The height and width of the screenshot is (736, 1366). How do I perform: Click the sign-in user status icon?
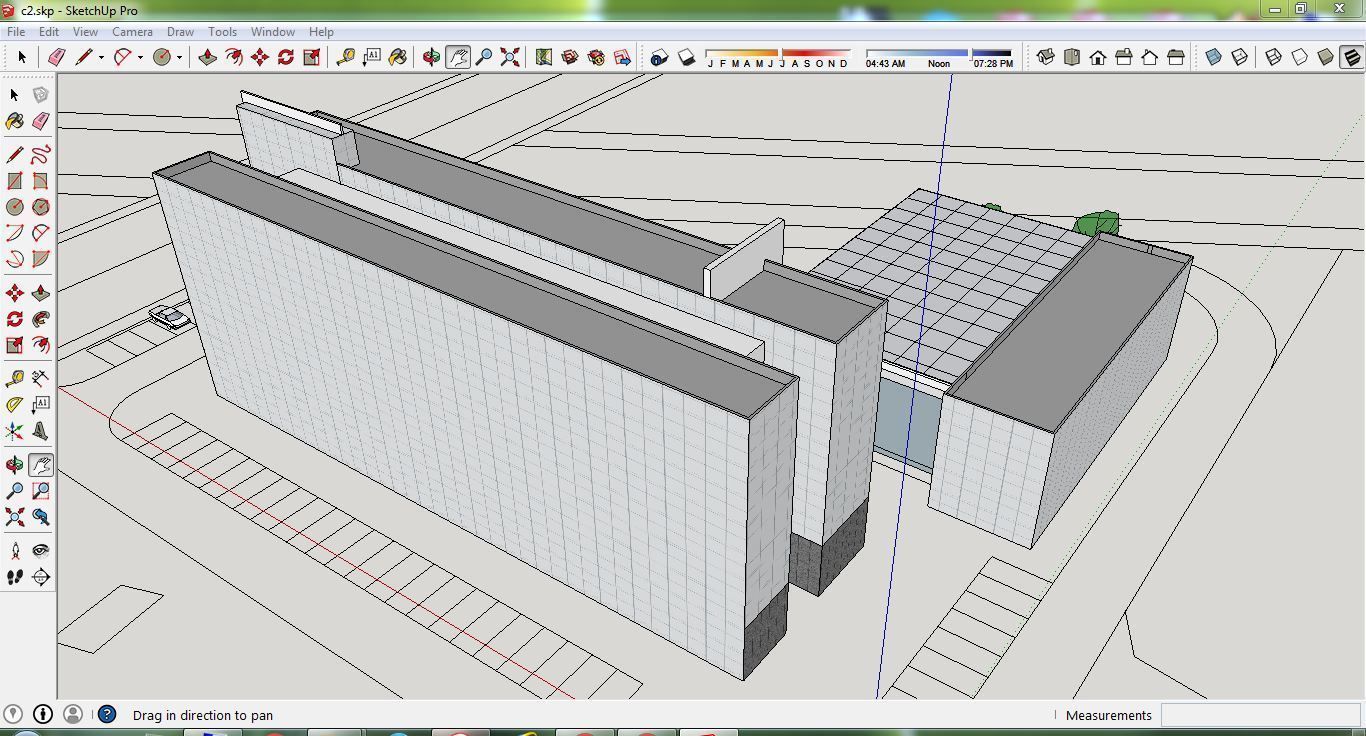[x=73, y=714]
